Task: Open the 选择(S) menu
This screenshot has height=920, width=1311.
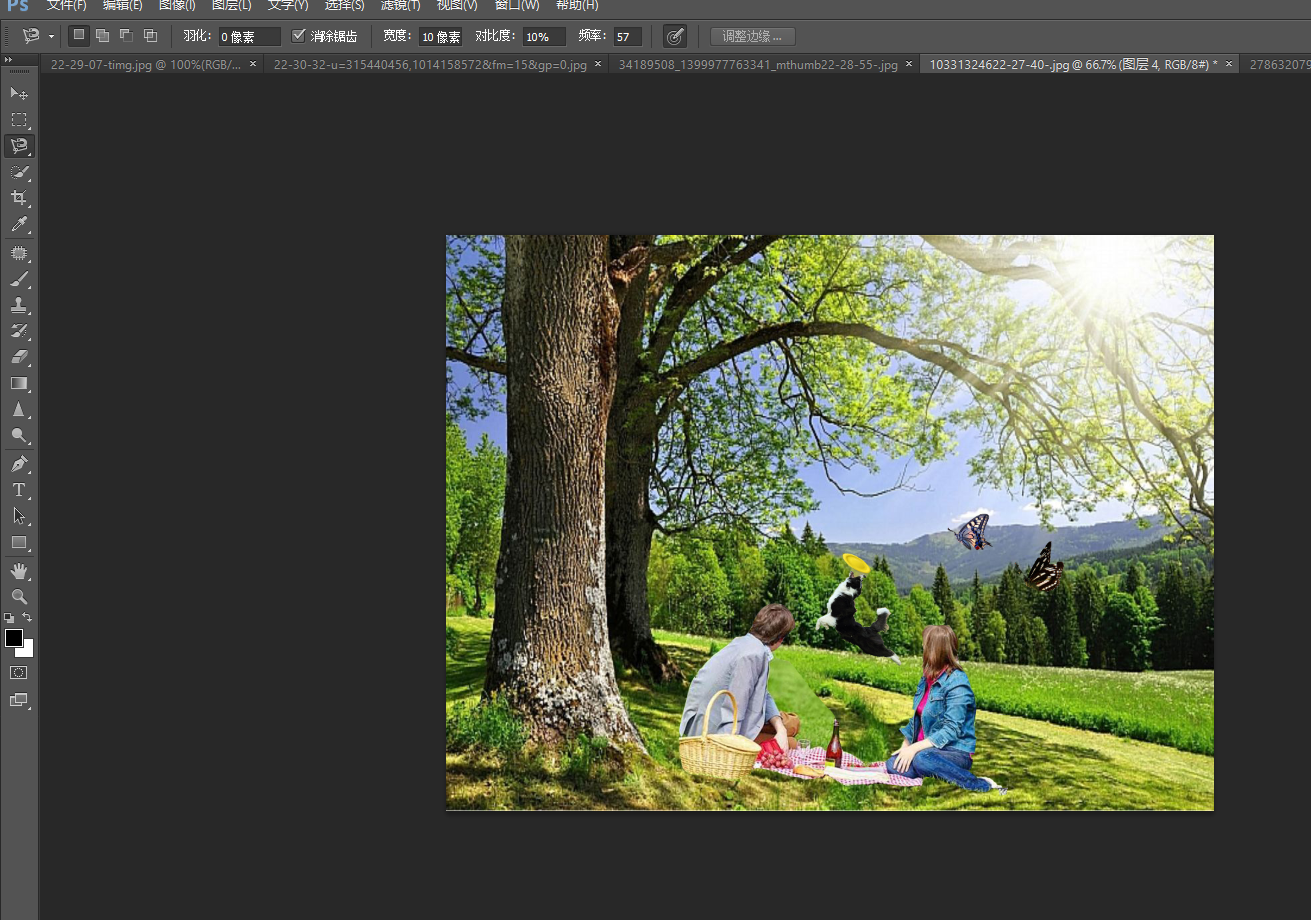Action: 344,5
